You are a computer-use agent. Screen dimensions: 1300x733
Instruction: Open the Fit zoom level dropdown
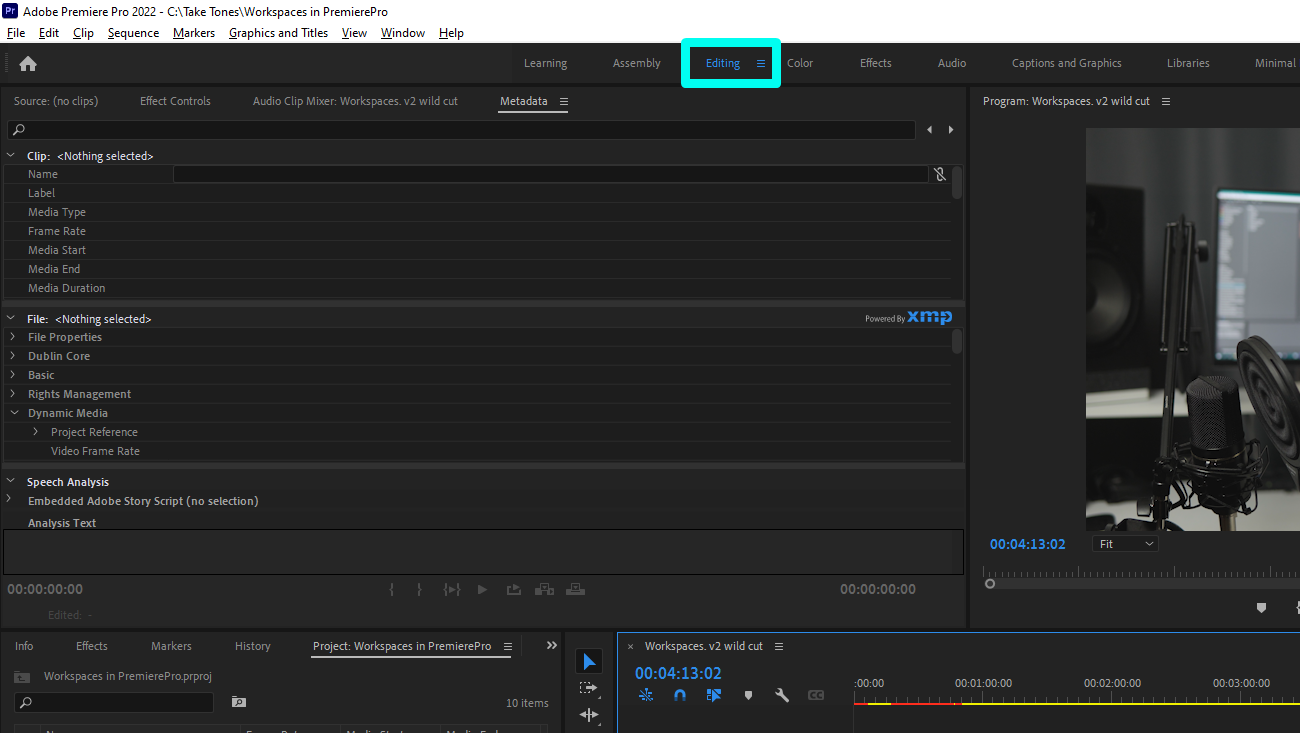(x=1126, y=544)
